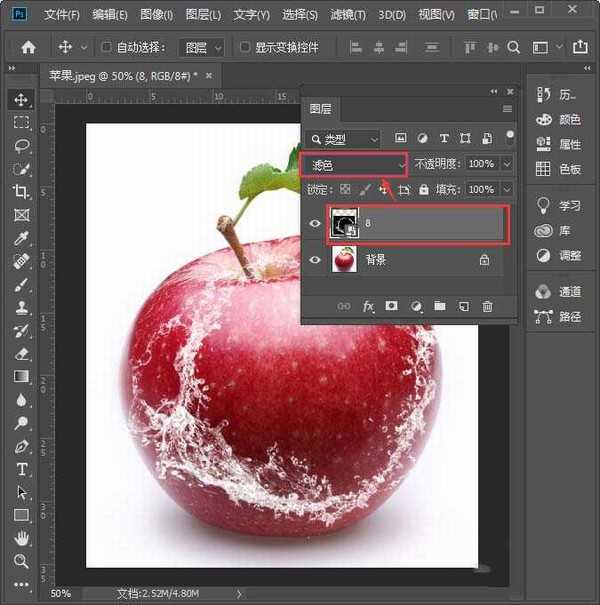The image size is (600, 605).
Task: Select the Horizontal Type tool
Action: (21, 469)
